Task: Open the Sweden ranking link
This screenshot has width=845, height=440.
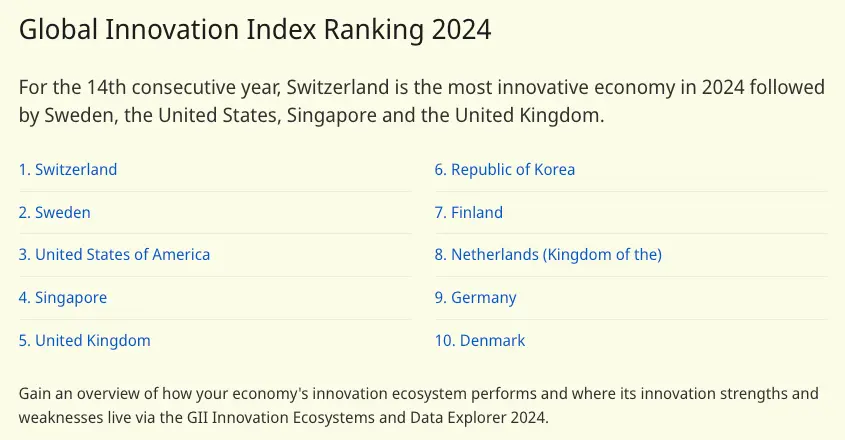Action: point(55,213)
